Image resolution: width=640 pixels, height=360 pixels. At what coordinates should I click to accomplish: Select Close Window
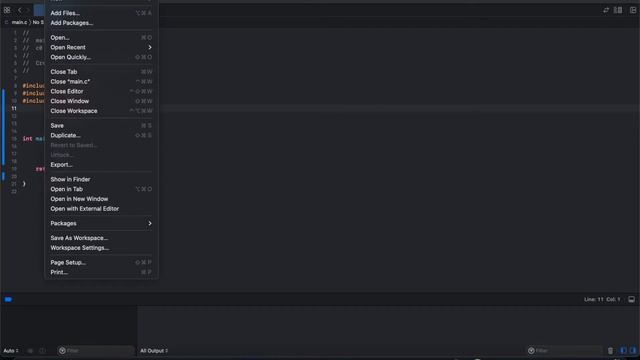click(101, 101)
